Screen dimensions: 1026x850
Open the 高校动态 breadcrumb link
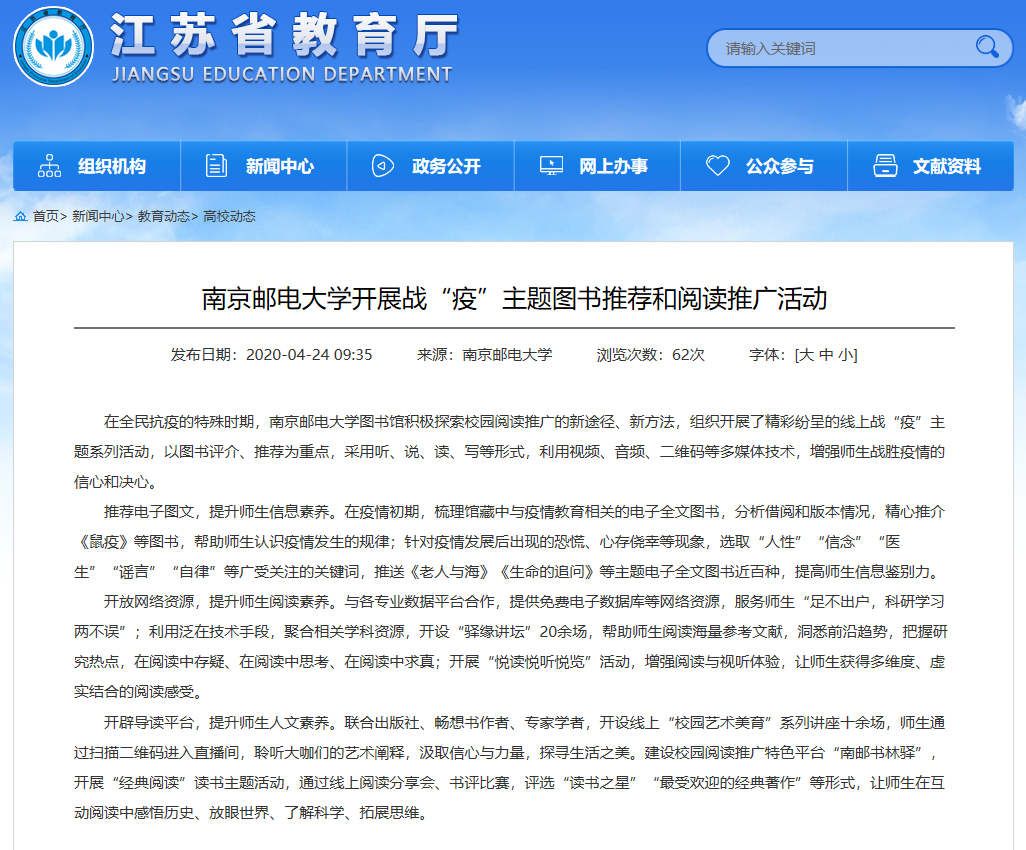point(229,216)
